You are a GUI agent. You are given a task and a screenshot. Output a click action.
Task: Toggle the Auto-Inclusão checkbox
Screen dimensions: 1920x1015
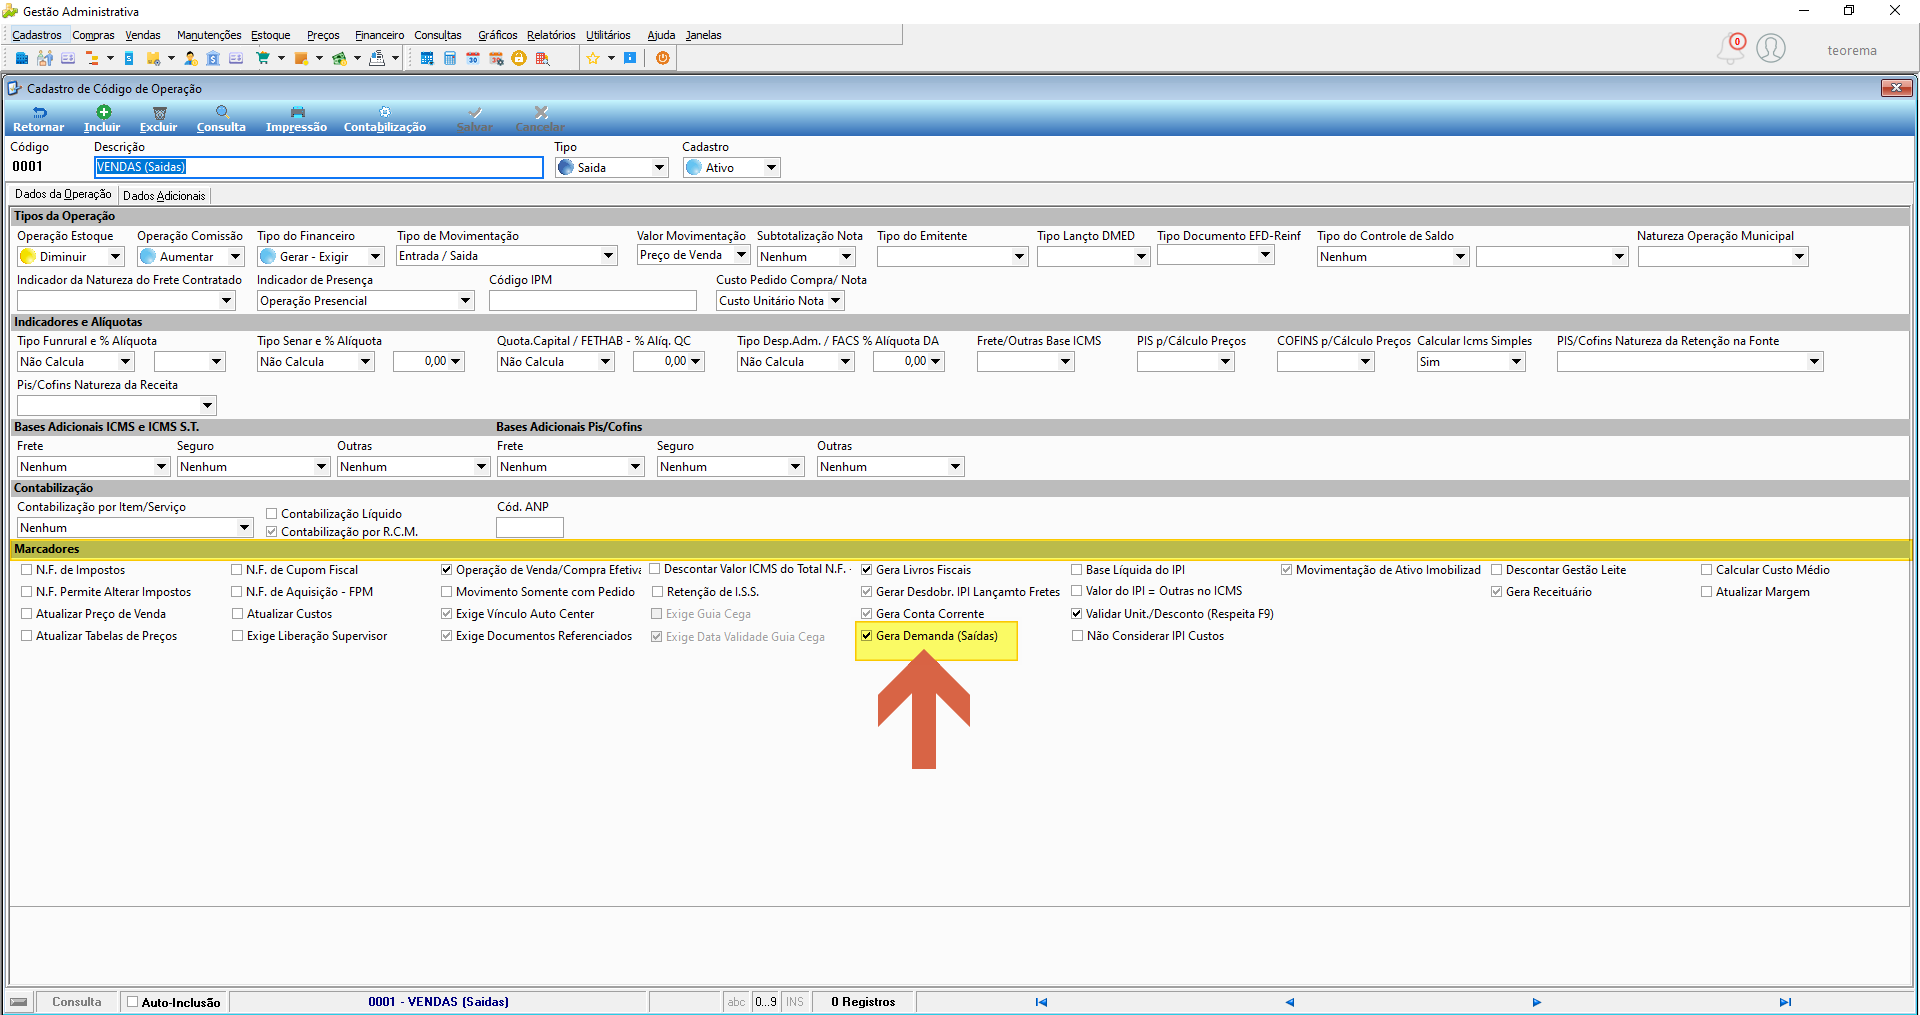point(132,1002)
